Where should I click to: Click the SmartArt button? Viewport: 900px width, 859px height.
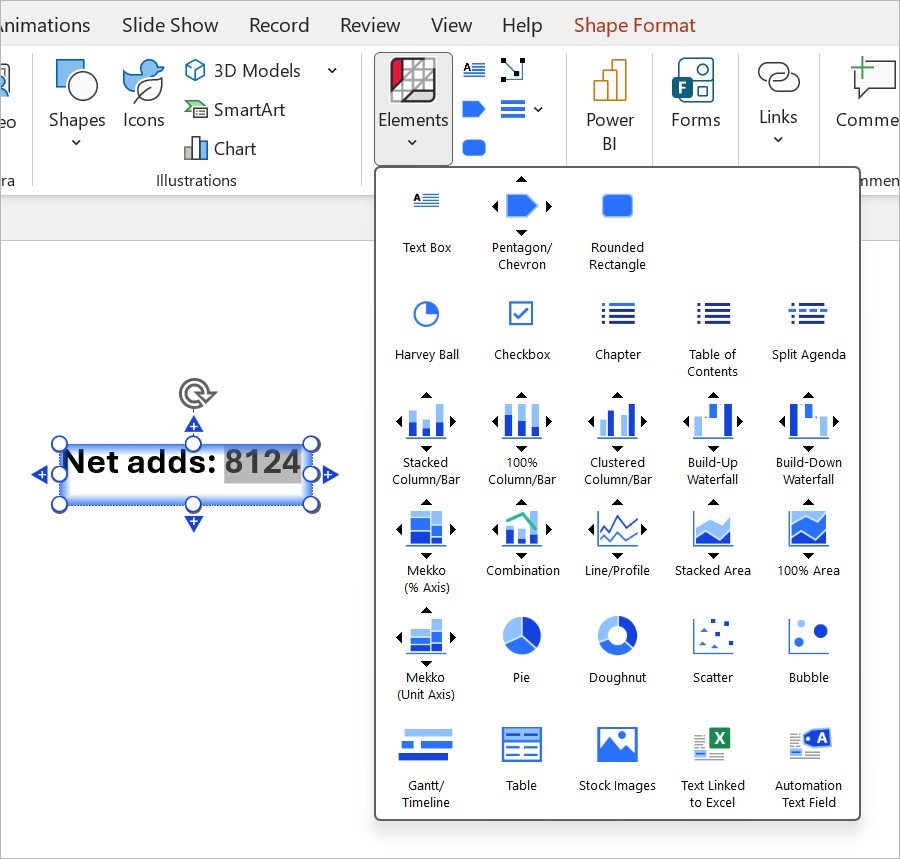235,110
